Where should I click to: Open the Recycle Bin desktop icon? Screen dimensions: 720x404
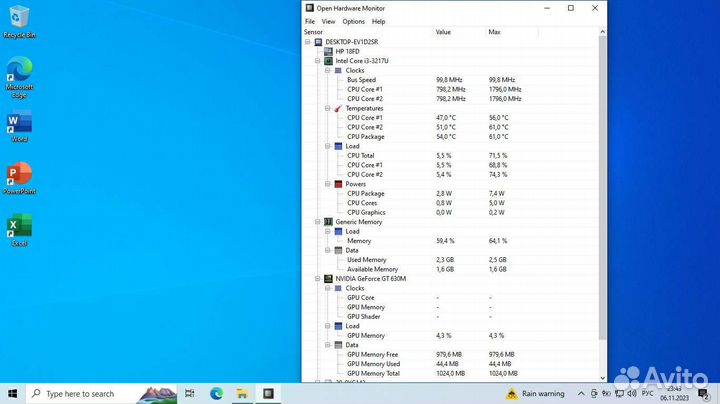(19, 22)
